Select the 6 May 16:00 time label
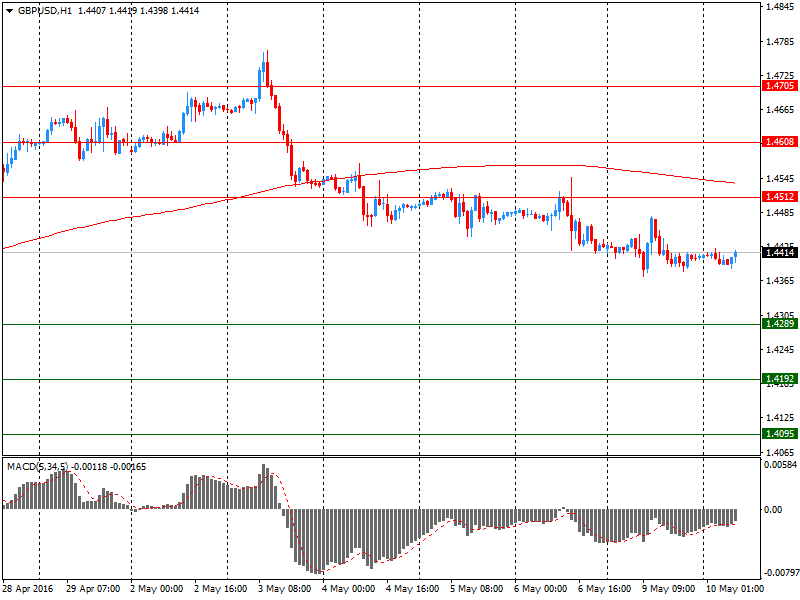 pos(605,589)
